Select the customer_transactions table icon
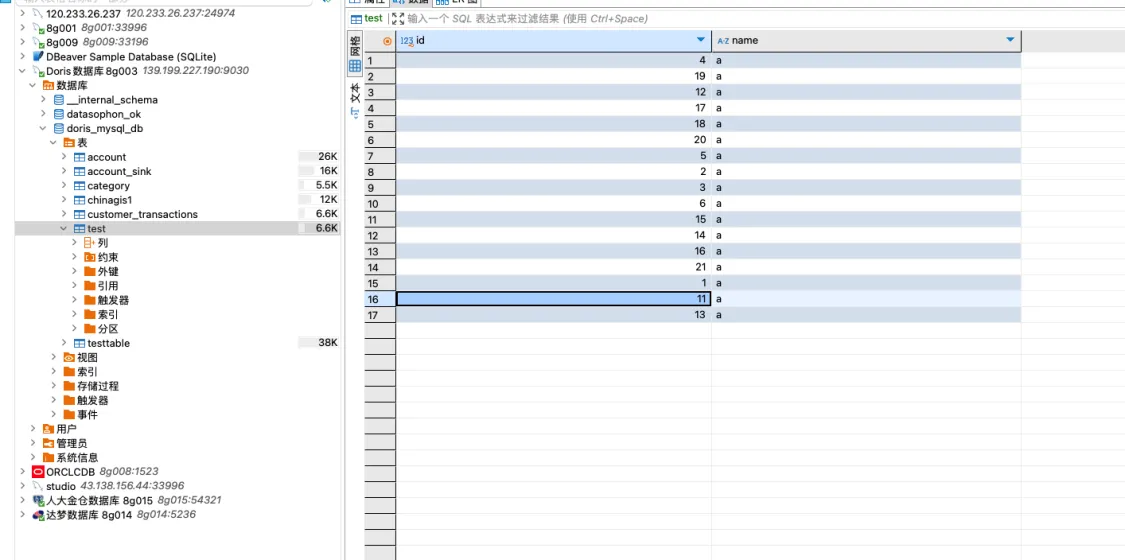The image size is (1125, 560). point(79,214)
